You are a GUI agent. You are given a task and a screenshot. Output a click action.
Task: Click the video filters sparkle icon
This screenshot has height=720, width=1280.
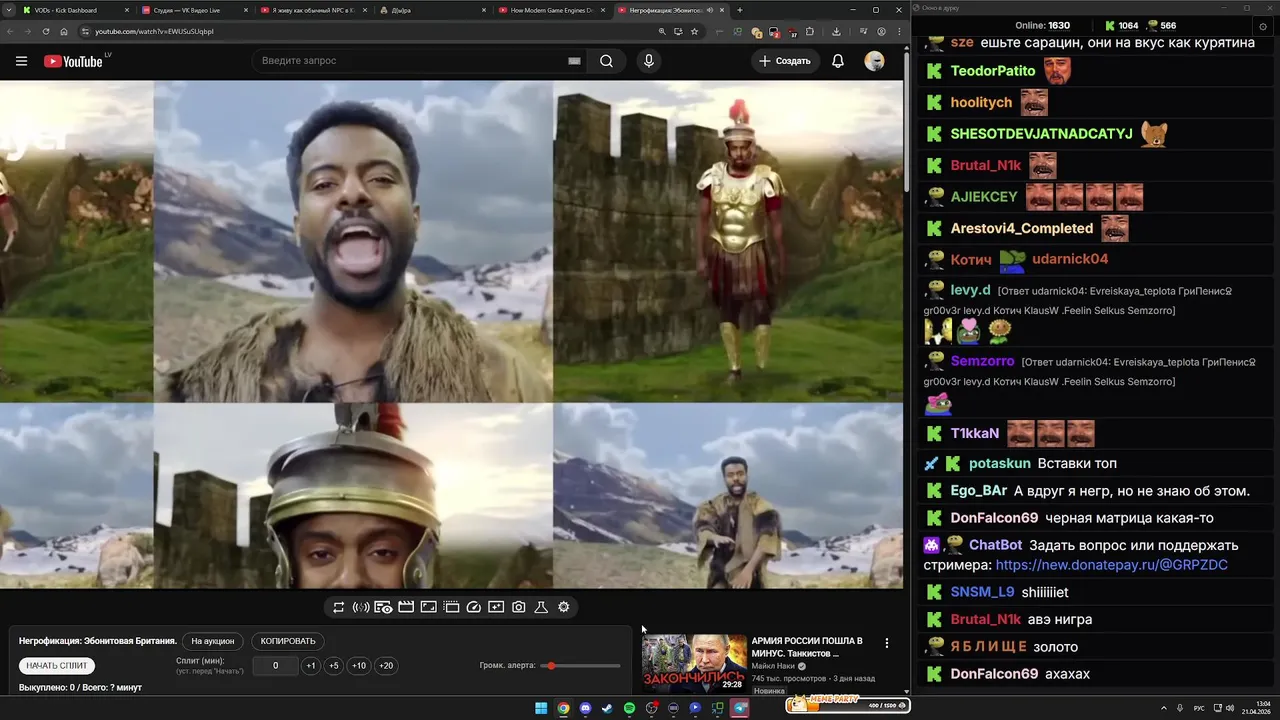496,607
